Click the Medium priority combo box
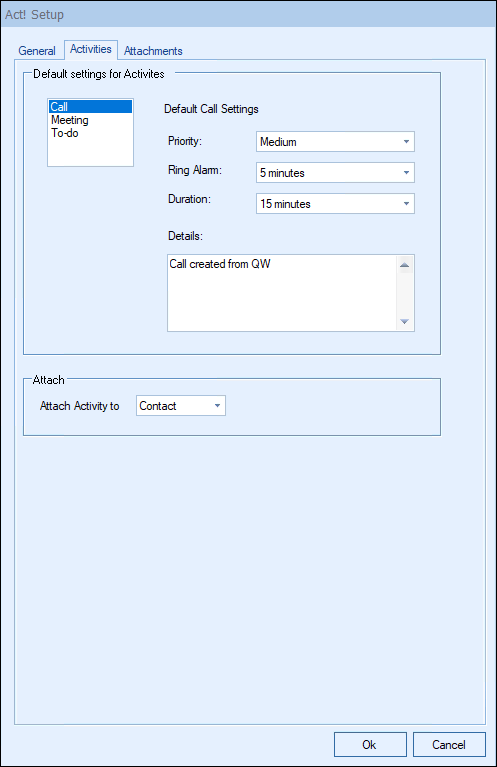 click(335, 142)
